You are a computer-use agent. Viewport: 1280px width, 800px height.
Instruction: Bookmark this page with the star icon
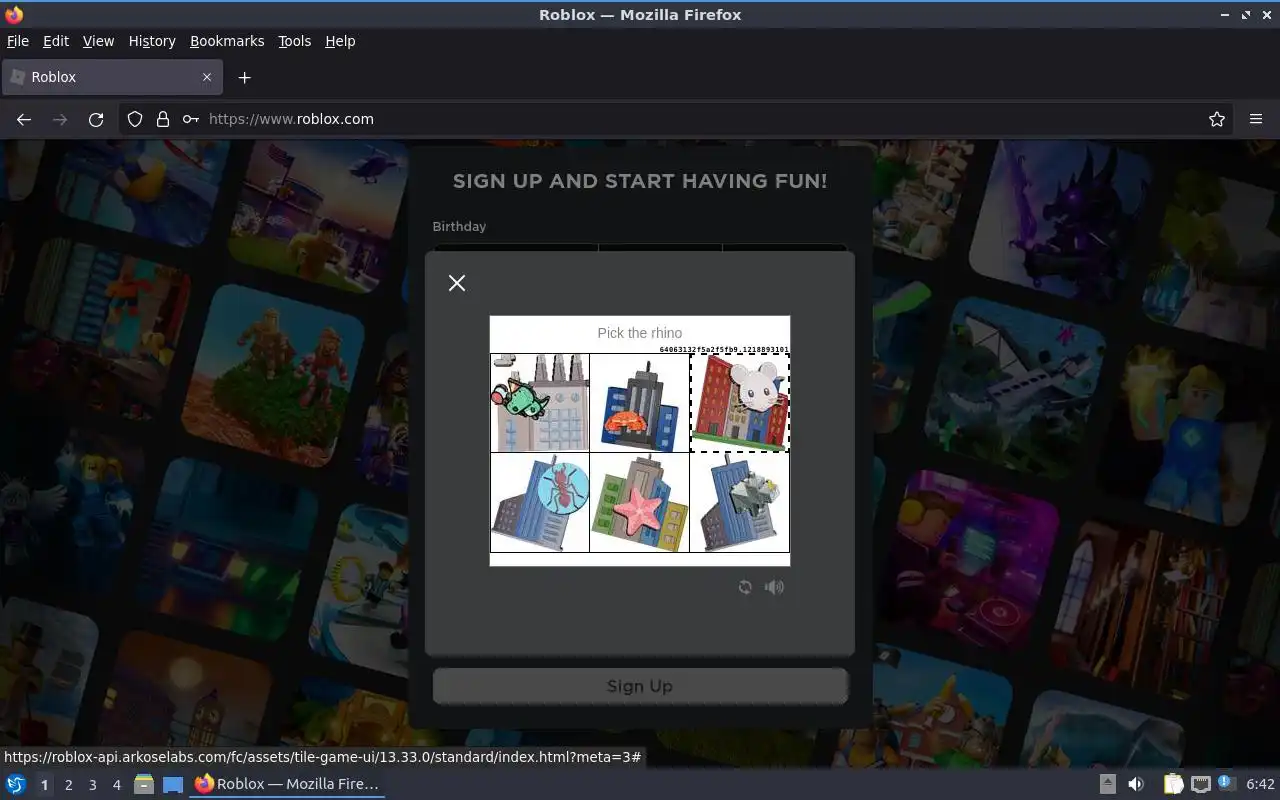click(x=1217, y=119)
